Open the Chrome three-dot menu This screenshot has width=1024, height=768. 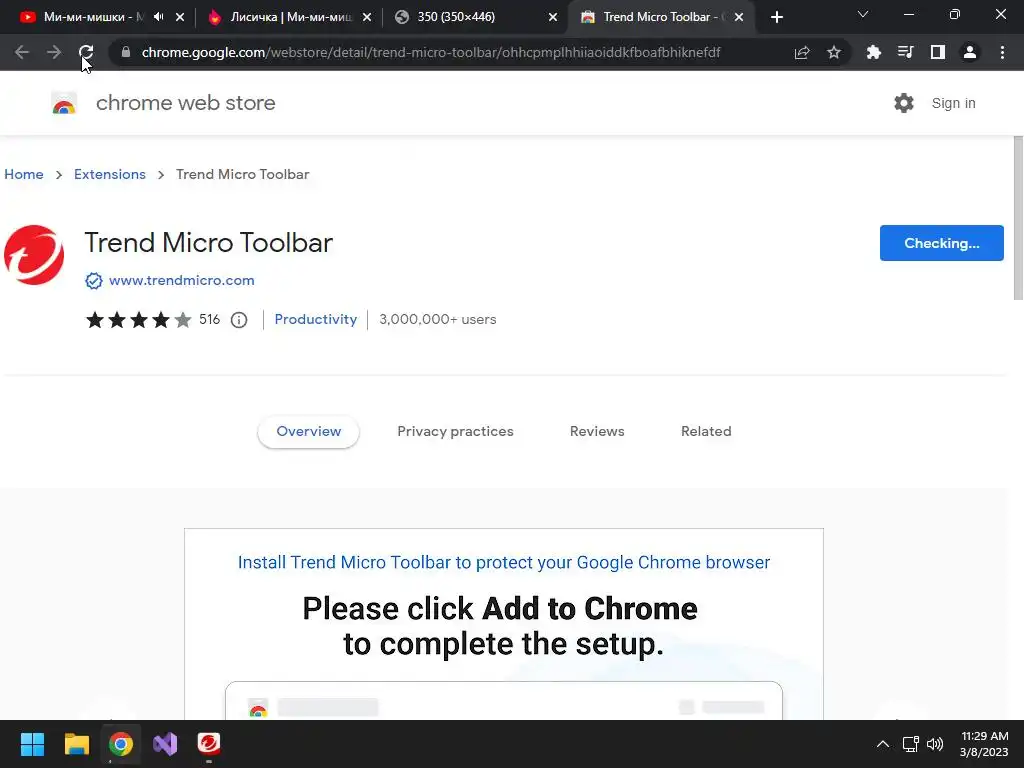pyautogui.click(x=1002, y=52)
